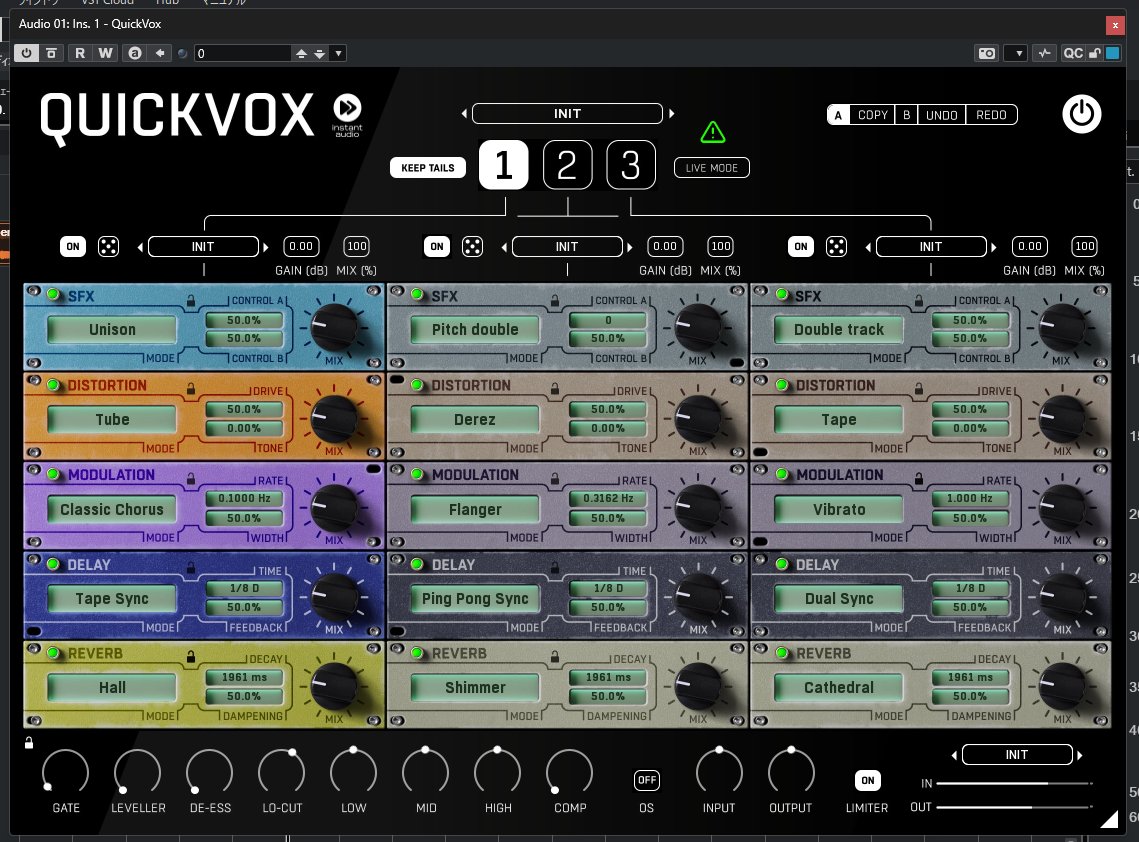Open chain 1 INIT preset dropdown
1139x842 pixels.
203,247
